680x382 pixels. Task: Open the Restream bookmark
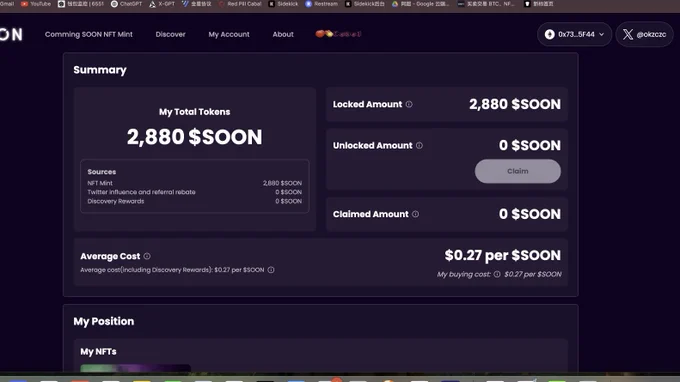[x=321, y=4]
